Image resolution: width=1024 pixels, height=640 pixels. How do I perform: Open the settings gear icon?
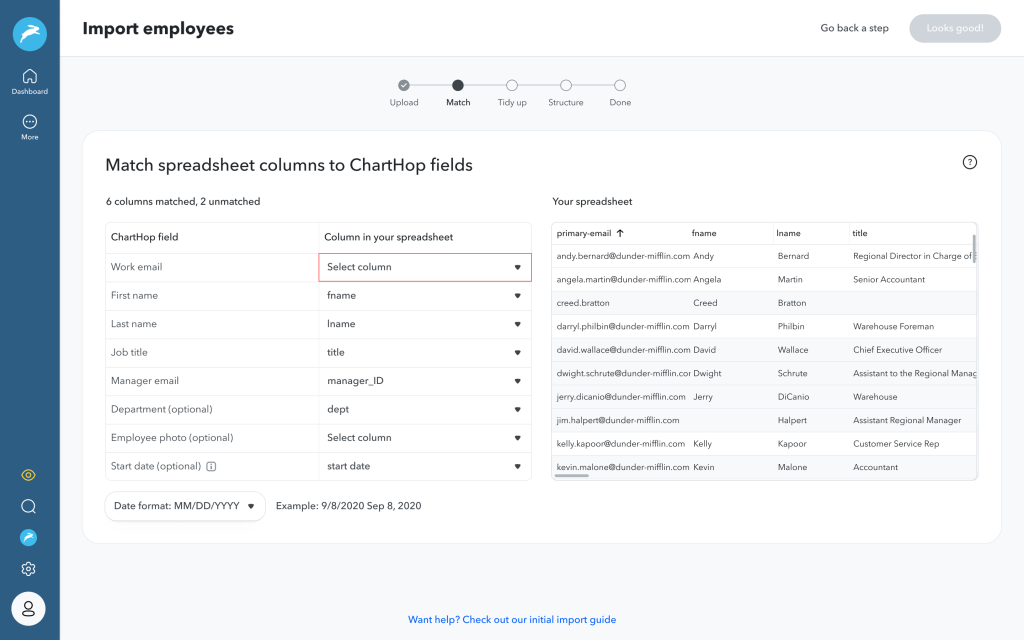coord(28,568)
